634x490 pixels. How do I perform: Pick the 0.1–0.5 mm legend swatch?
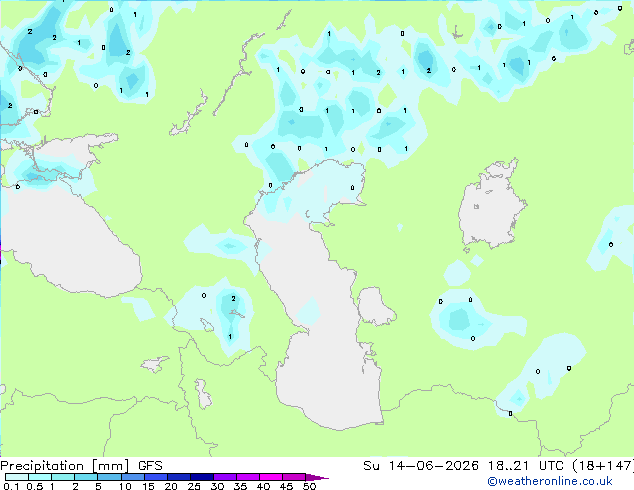click(17, 477)
